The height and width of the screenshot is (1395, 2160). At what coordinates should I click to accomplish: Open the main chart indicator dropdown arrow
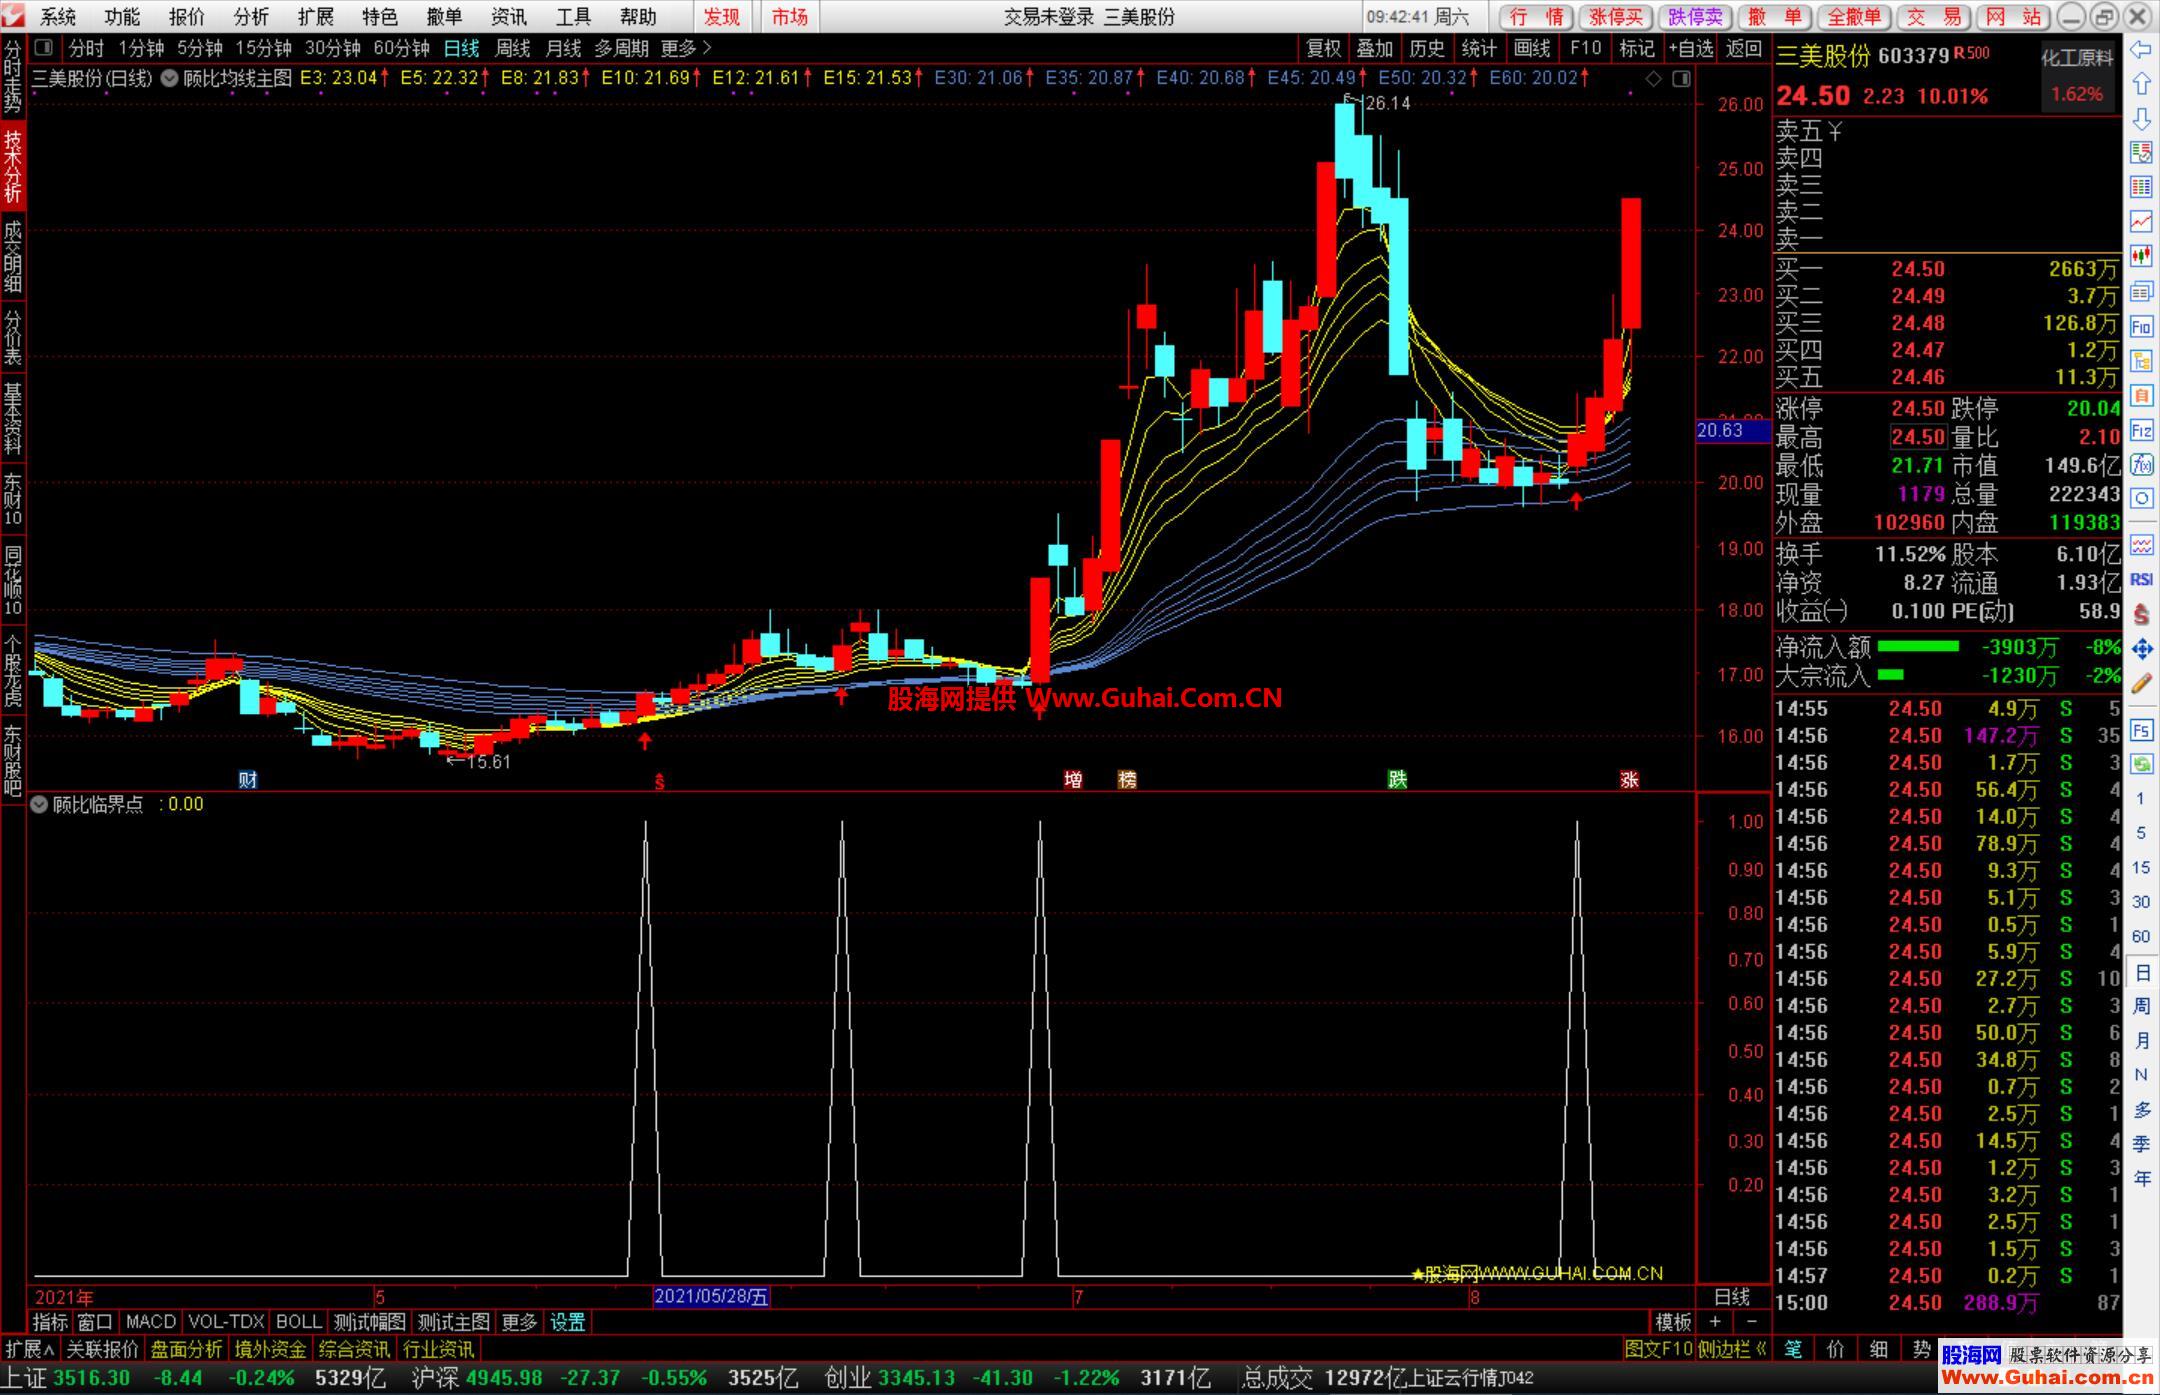coord(169,78)
